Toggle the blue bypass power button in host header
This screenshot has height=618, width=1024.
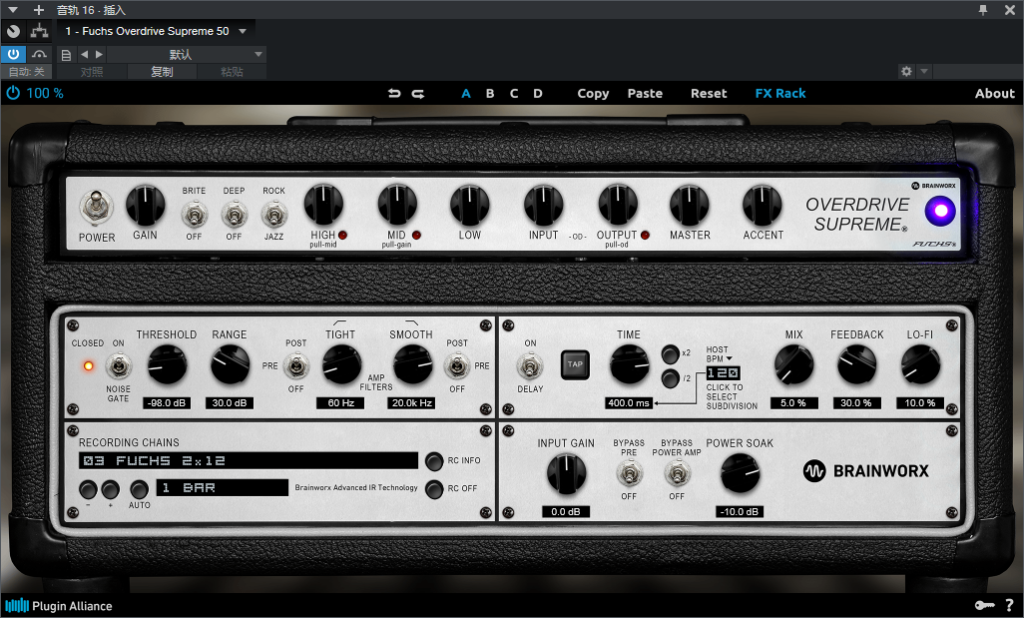13,54
